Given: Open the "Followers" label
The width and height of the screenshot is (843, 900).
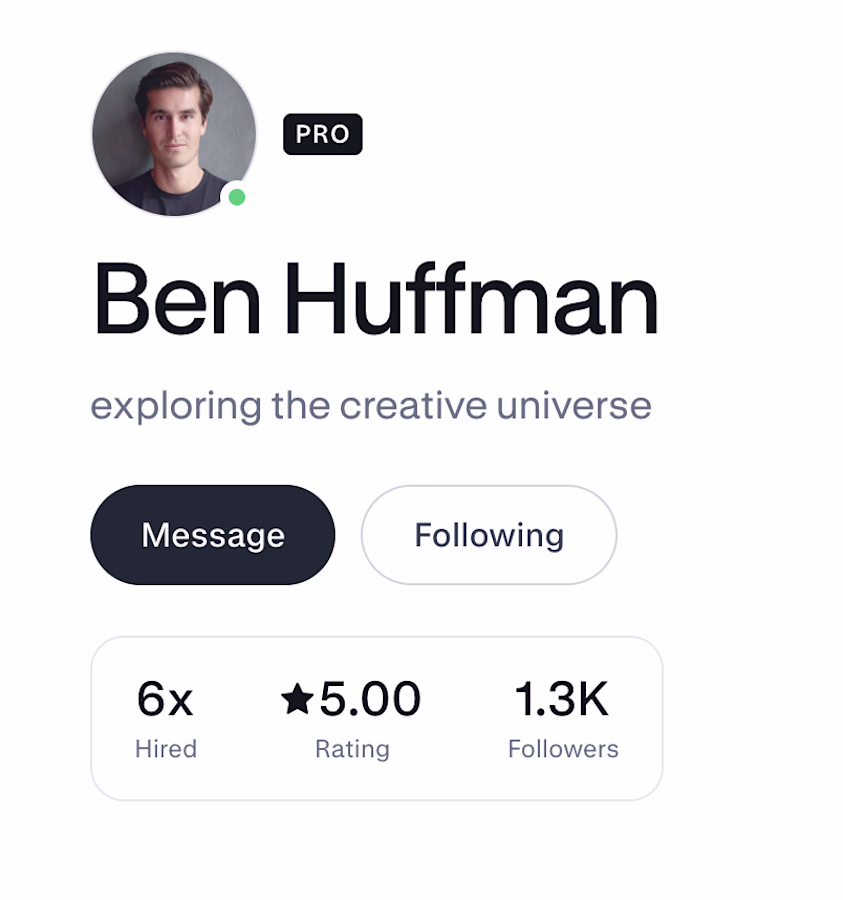Looking at the screenshot, I should pyautogui.click(x=563, y=749).
